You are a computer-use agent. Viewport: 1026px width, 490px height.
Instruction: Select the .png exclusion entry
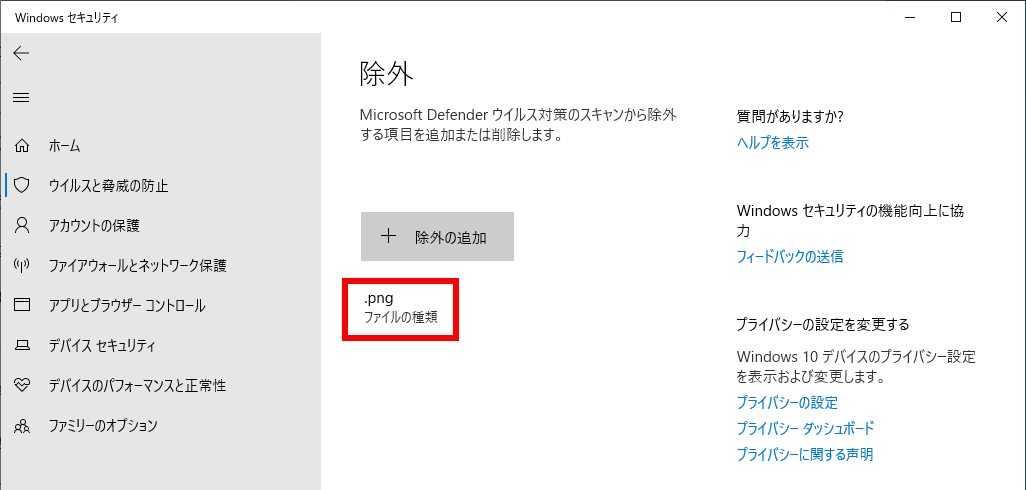pyautogui.click(x=400, y=309)
